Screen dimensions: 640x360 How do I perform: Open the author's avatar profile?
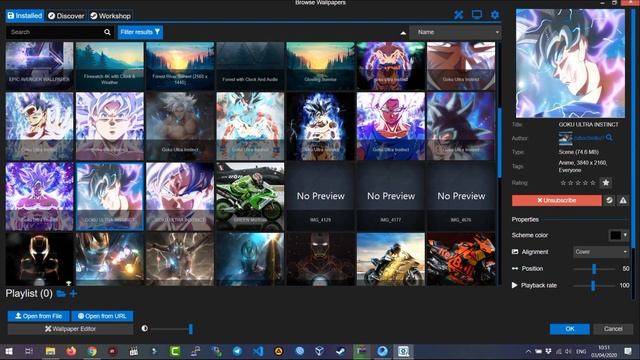pos(565,138)
